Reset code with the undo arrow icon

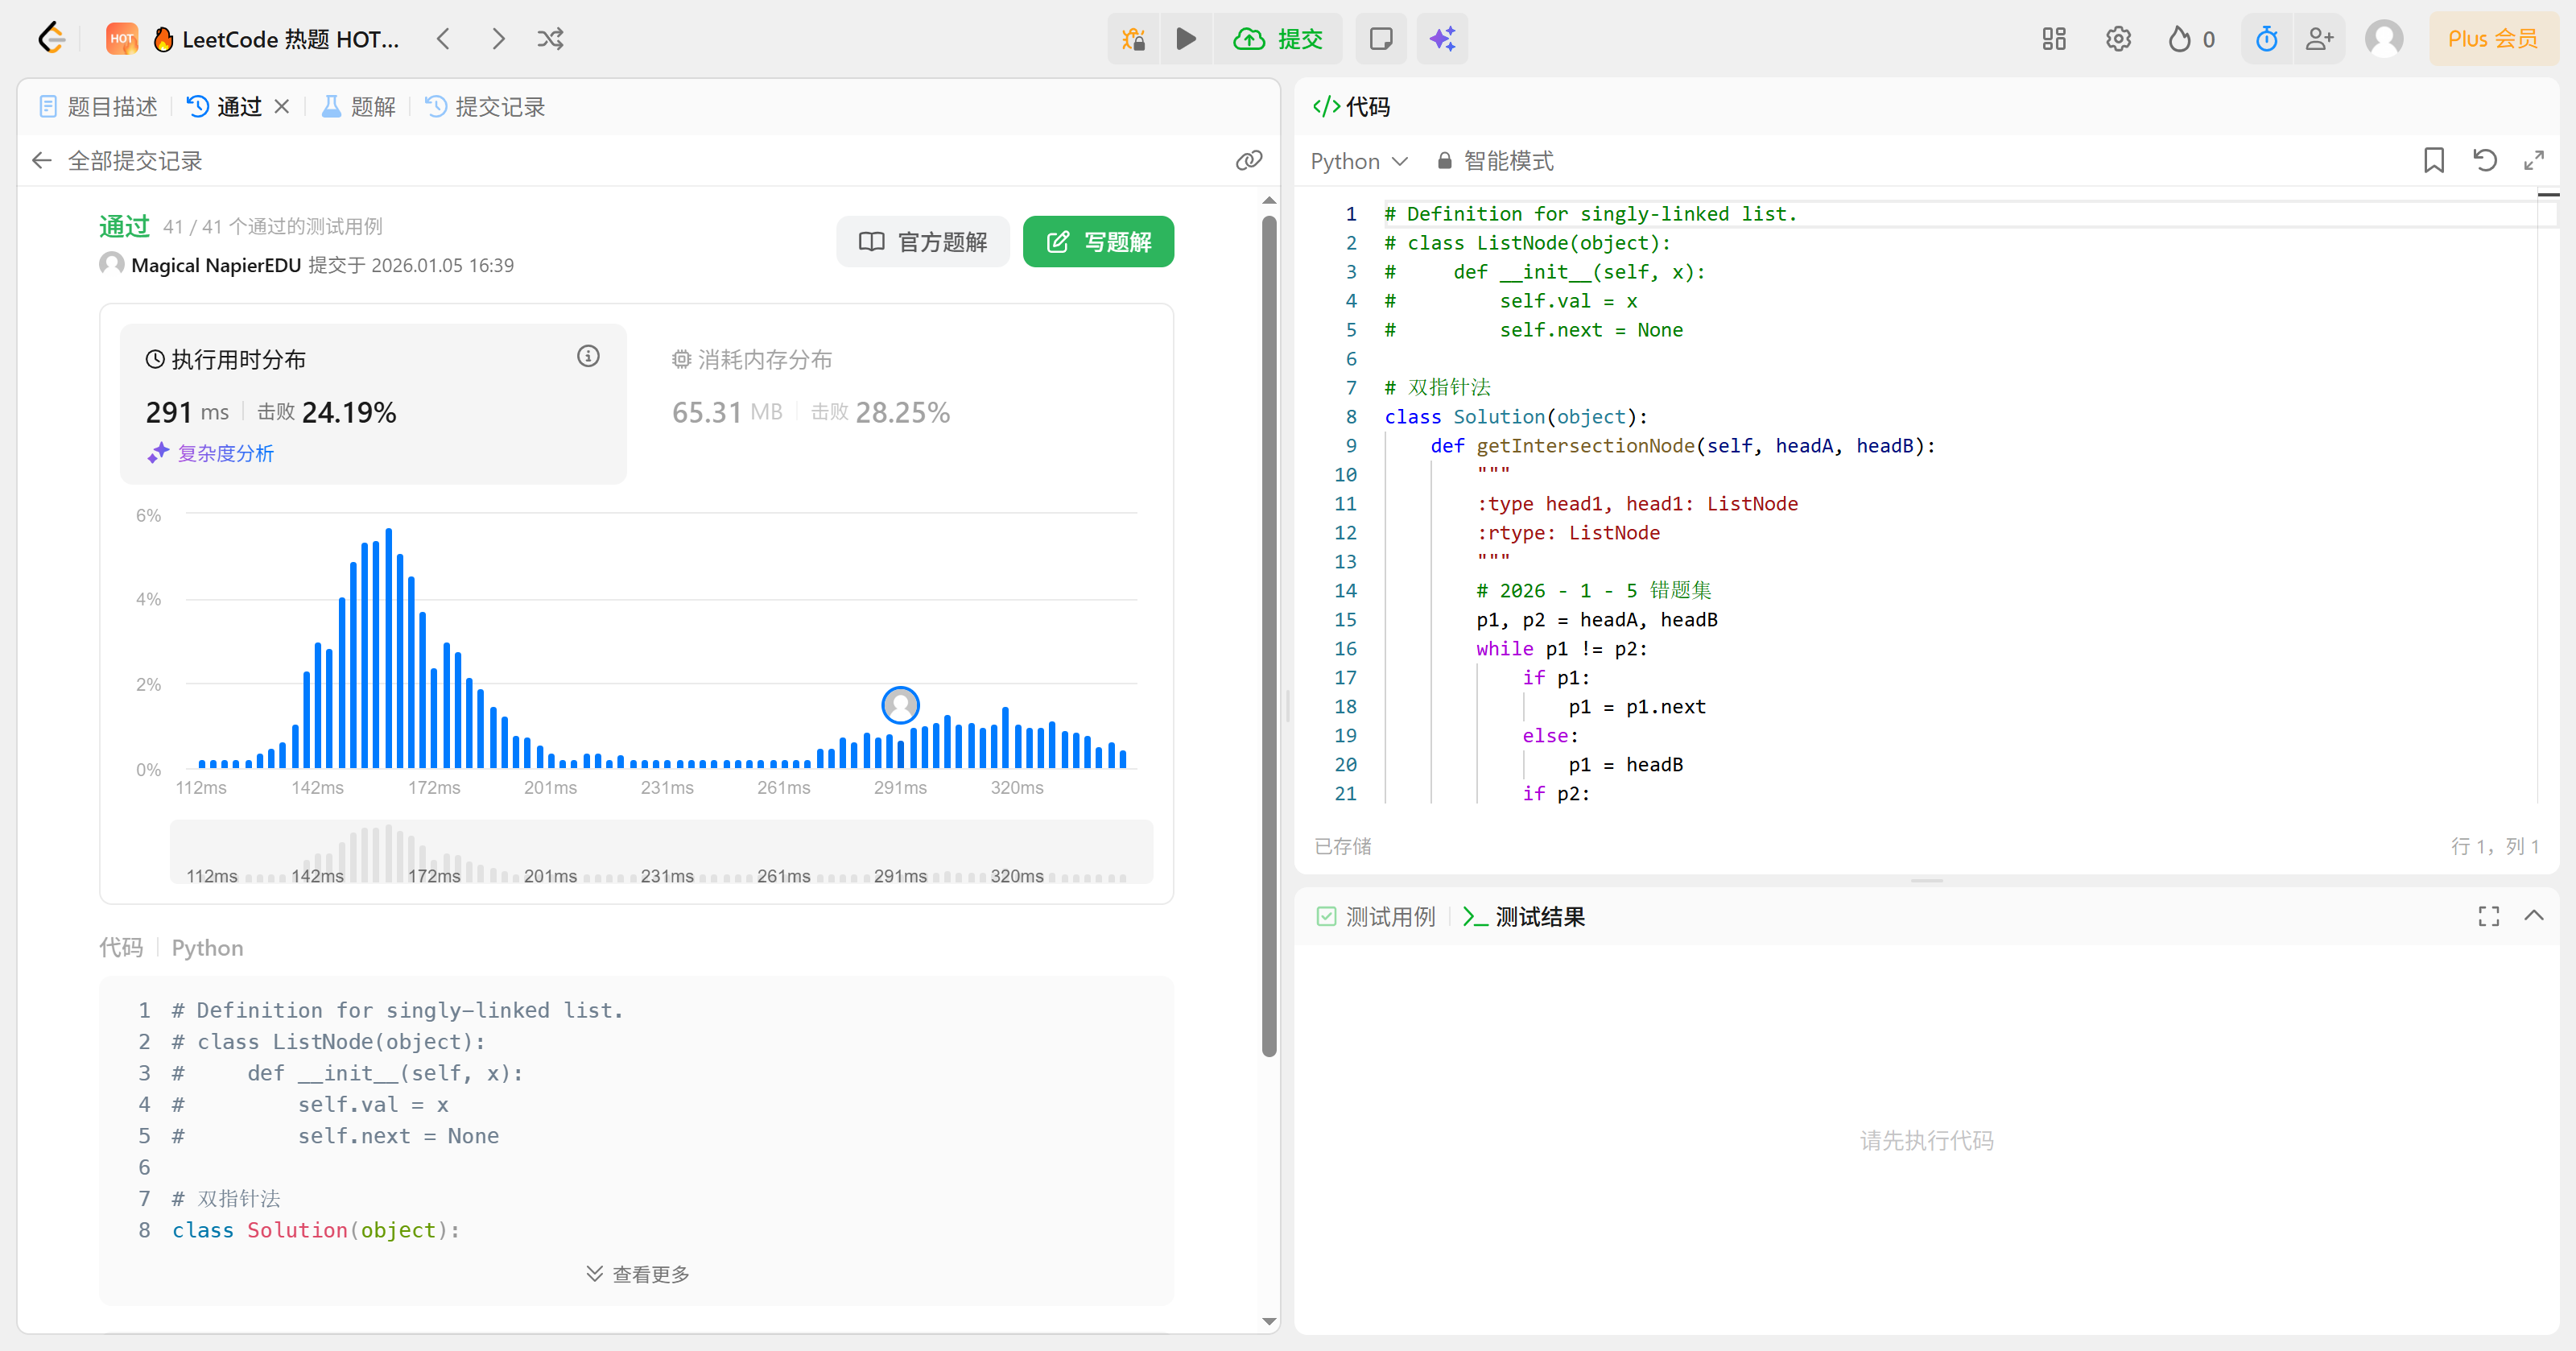click(2484, 160)
